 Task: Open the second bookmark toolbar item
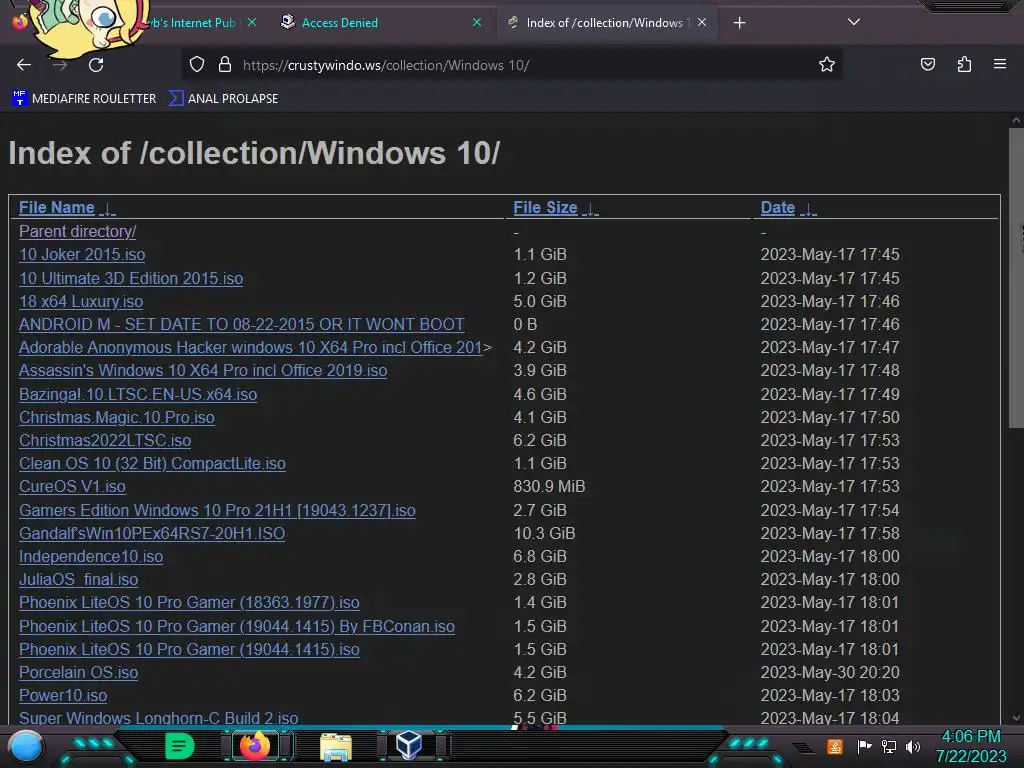223,99
